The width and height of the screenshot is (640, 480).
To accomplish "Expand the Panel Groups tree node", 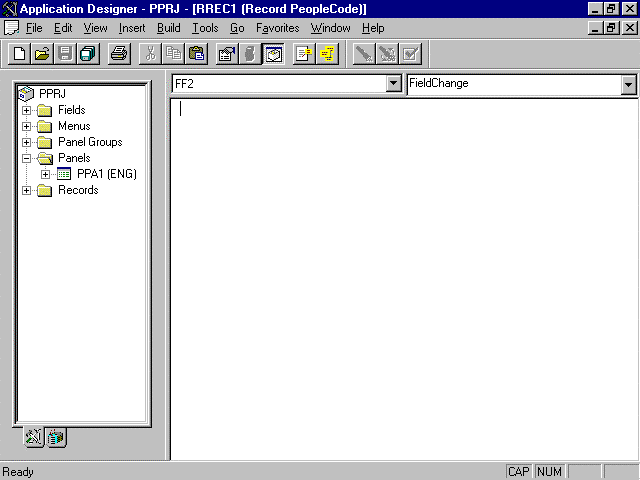I will tap(27, 142).
